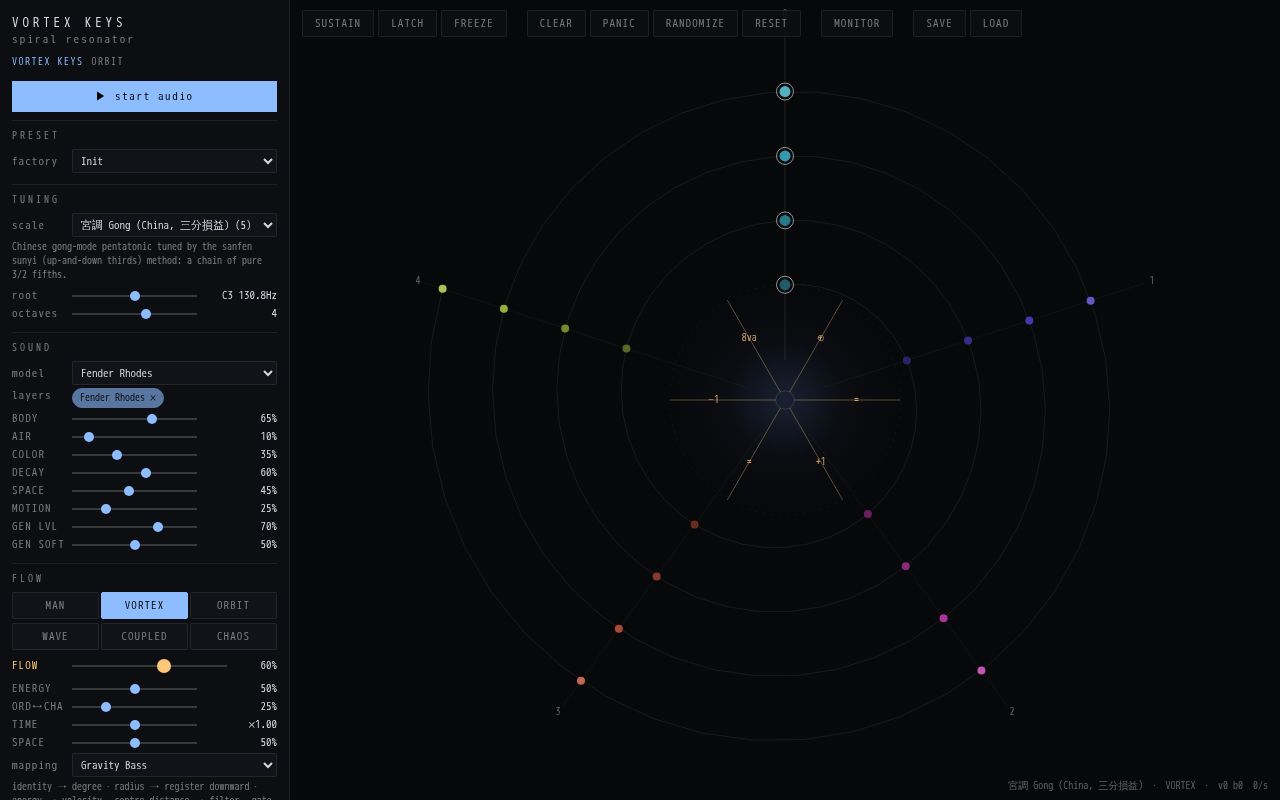Select the MAN flow mode

point(55,606)
